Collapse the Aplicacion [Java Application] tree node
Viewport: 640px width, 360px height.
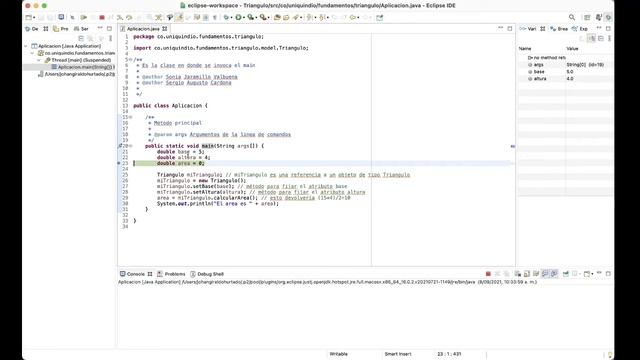[x=26, y=46]
